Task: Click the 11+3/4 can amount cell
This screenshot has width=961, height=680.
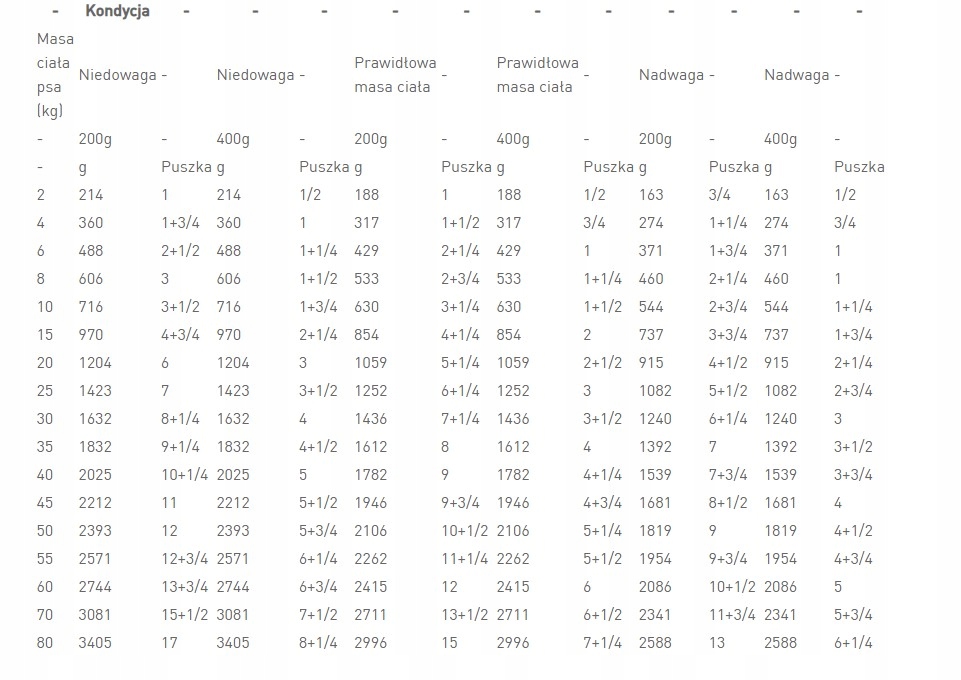Action: click(x=732, y=614)
